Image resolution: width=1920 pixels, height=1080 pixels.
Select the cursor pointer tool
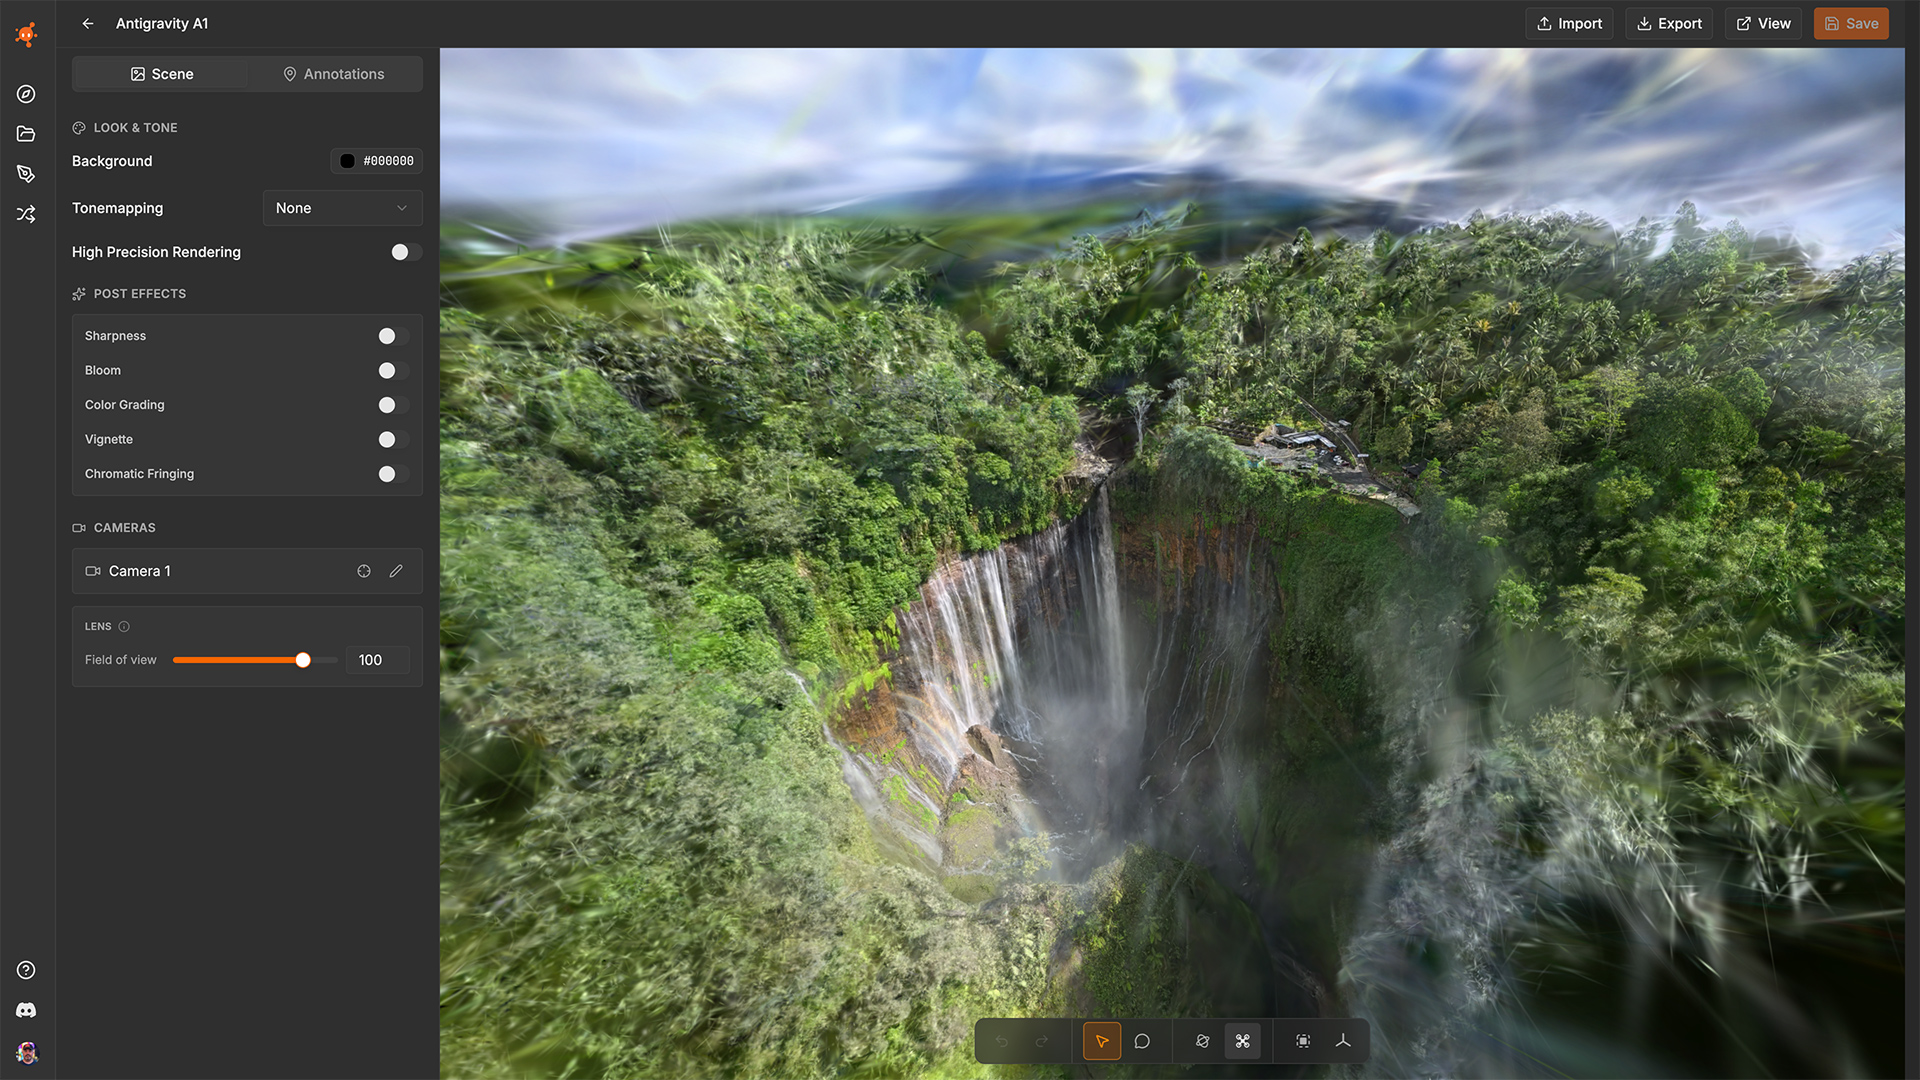tap(1102, 1041)
